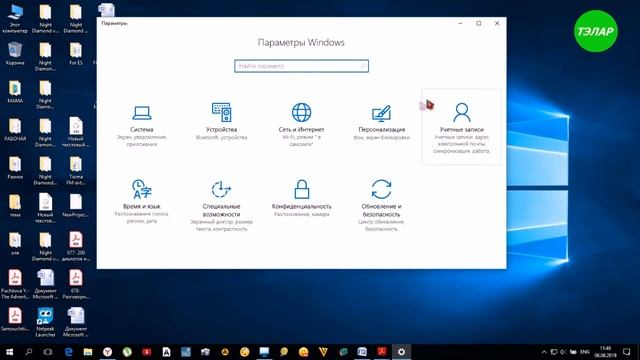
Task: Open taskbar search magnifier
Action: (29, 352)
